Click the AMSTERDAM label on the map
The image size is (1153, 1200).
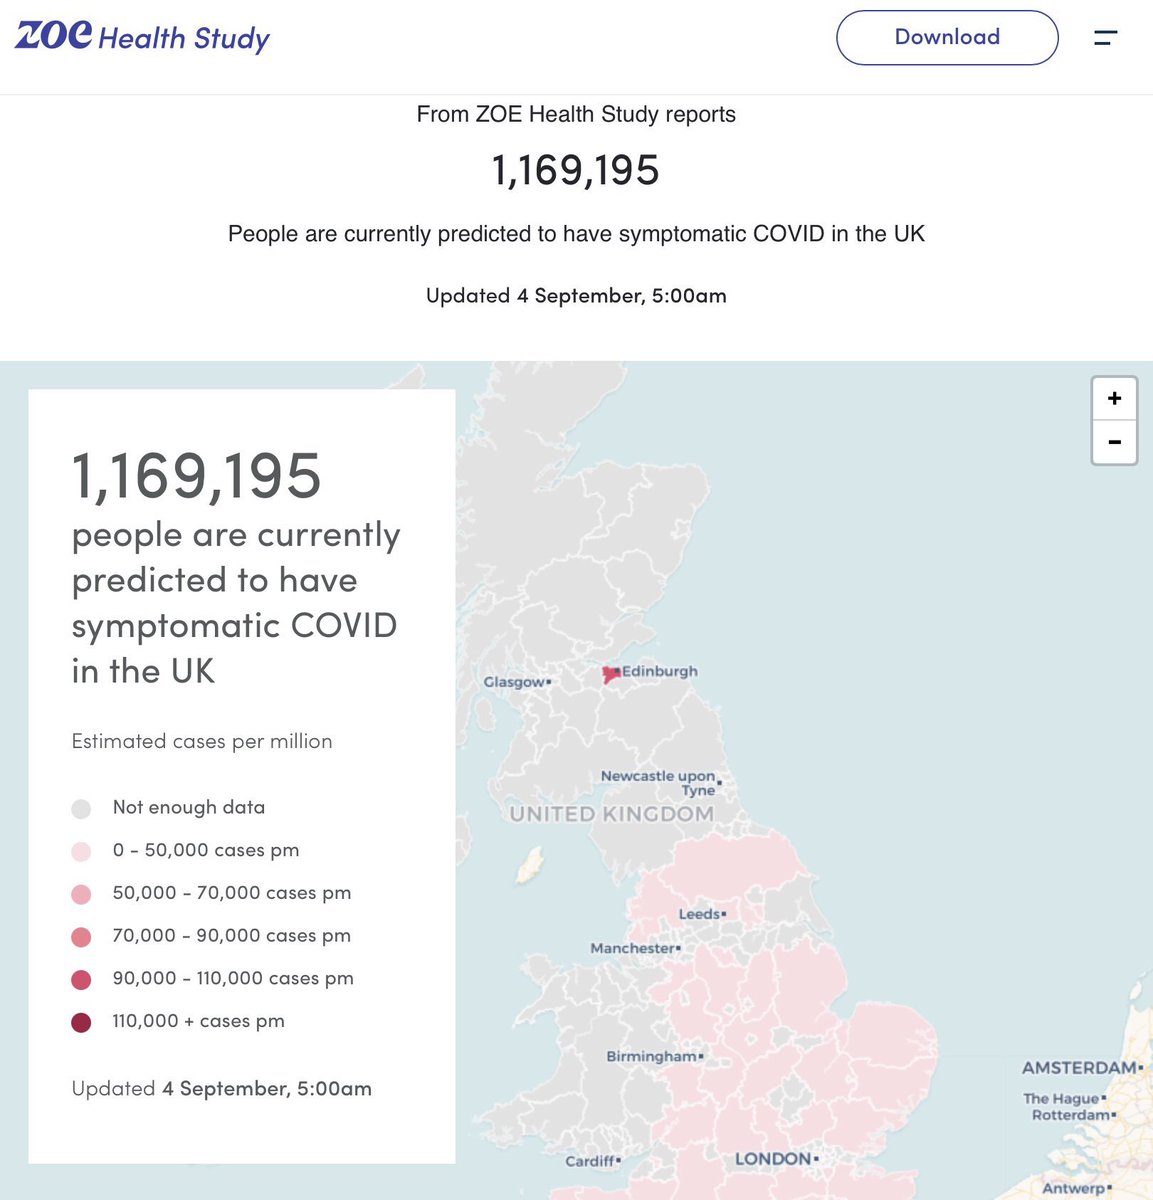[1079, 1068]
